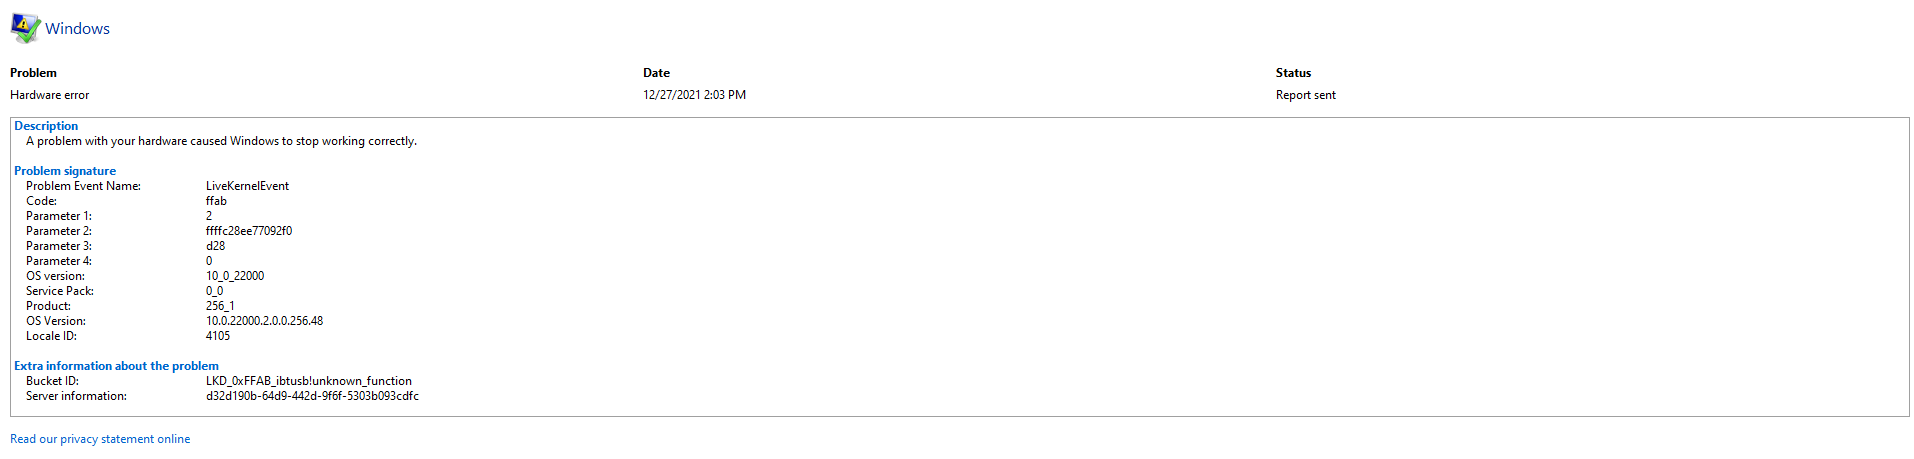Click the Windows title text
Image resolution: width=1914 pixels, height=459 pixels.
coord(77,29)
